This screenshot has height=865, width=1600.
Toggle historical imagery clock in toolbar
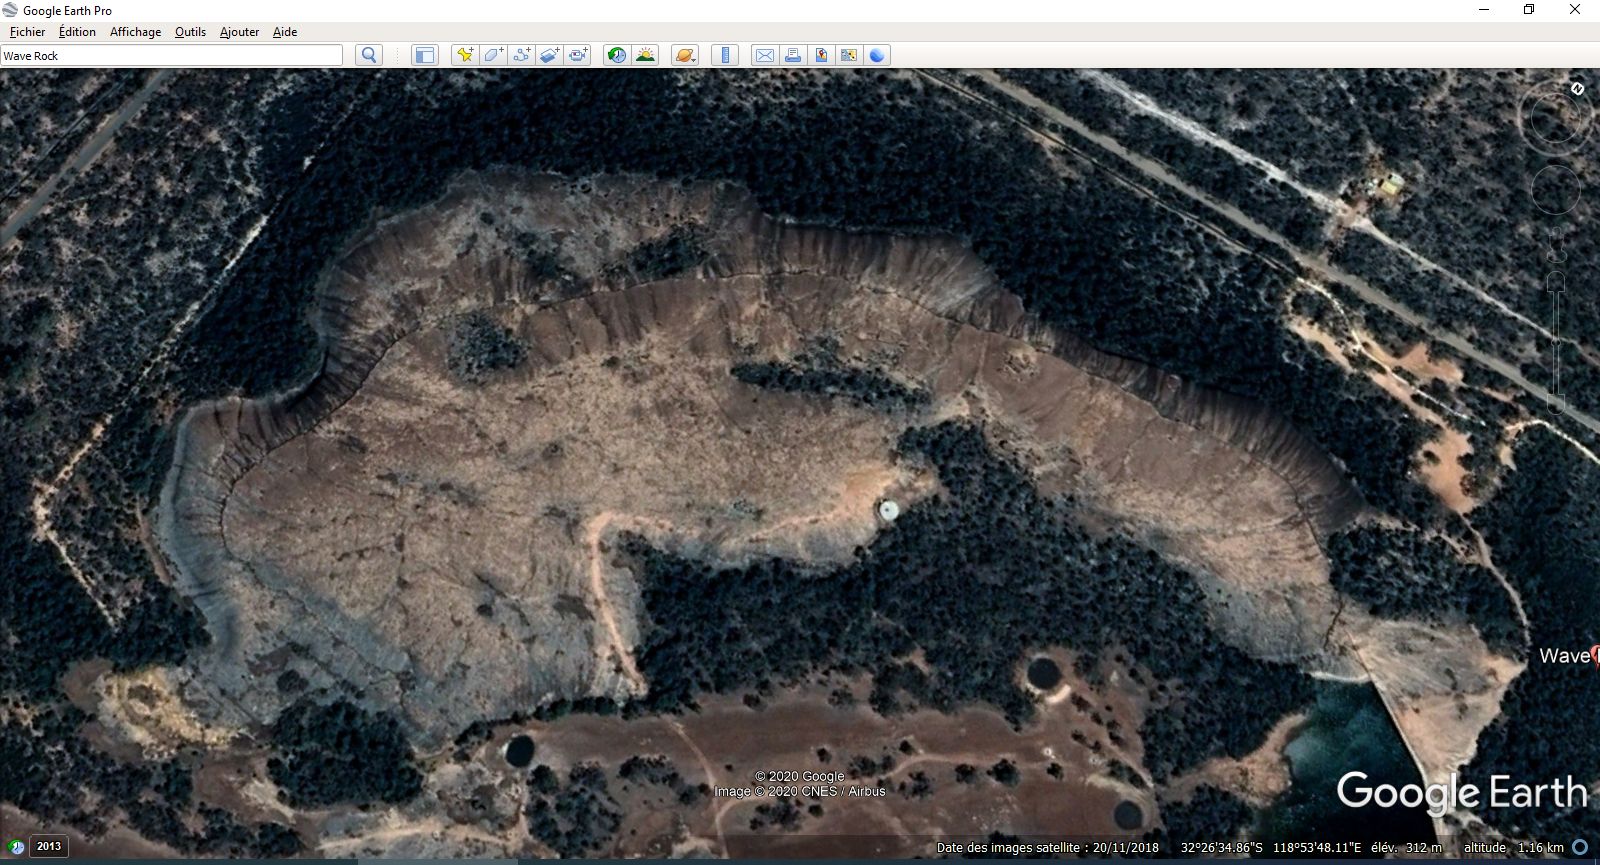click(617, 55)
